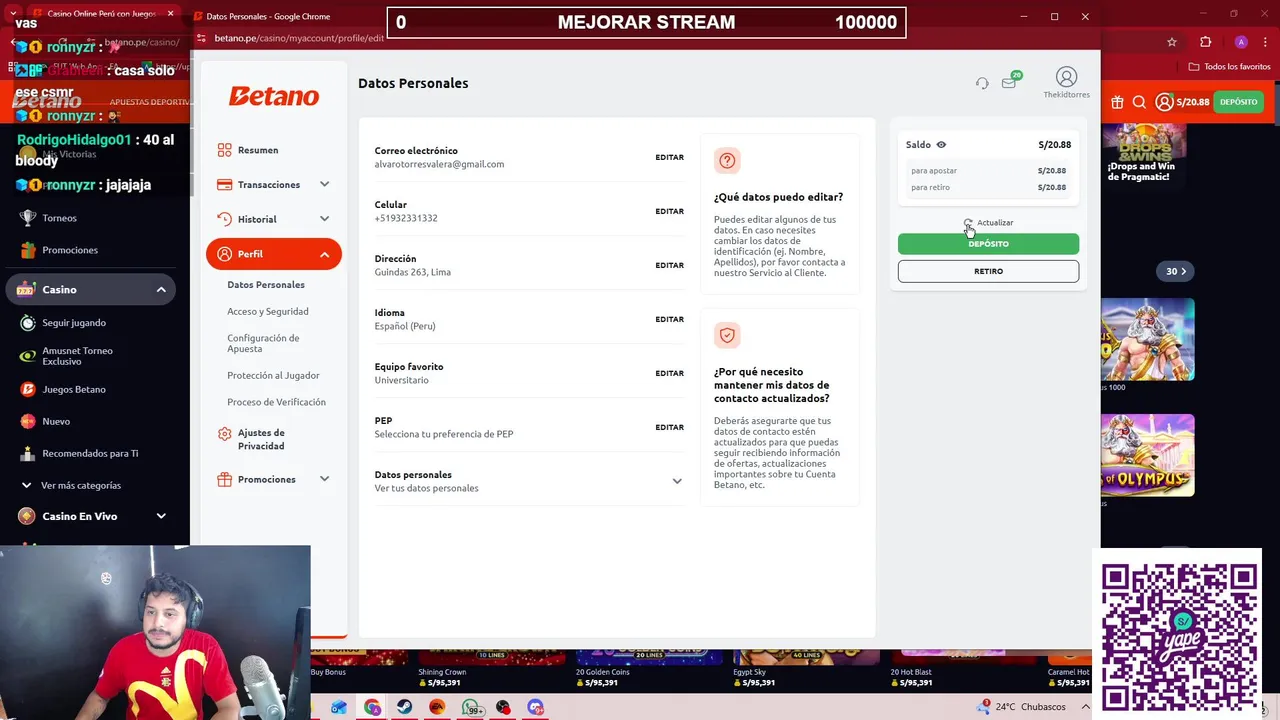
Task: Click the Promociones gift icon in account sidebar
Action: point(224,479)
